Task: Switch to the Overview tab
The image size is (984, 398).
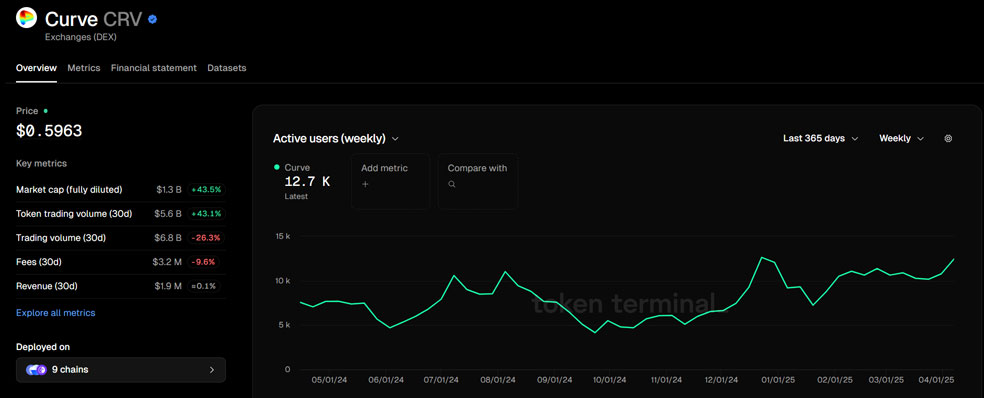Action: pos(36,68)
